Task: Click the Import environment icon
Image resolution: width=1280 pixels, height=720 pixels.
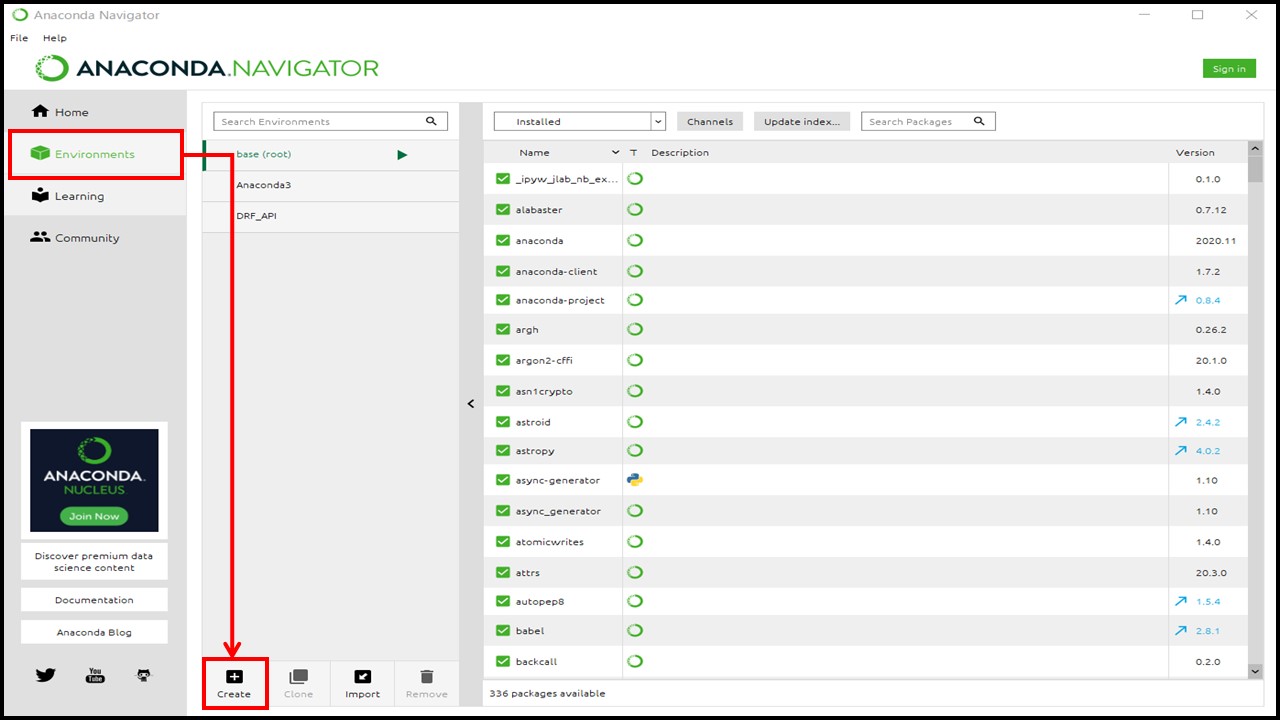Action: coord(362,677)
